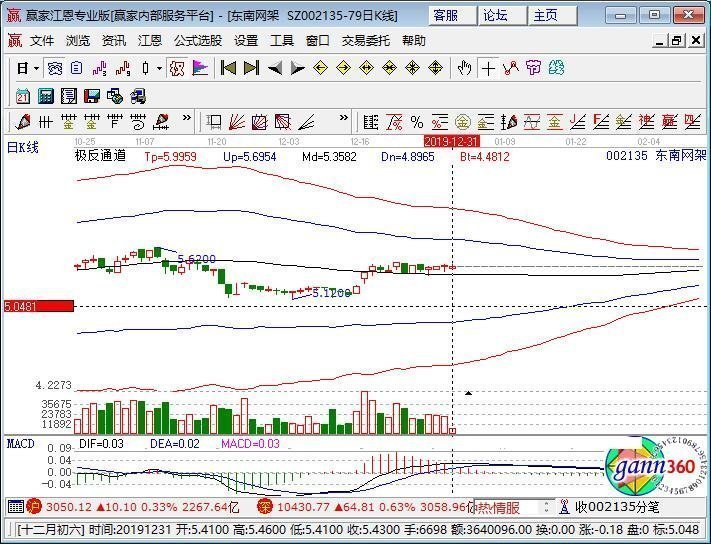
Task: Open the 帮助 menu
Action: (x=414, y=41)
